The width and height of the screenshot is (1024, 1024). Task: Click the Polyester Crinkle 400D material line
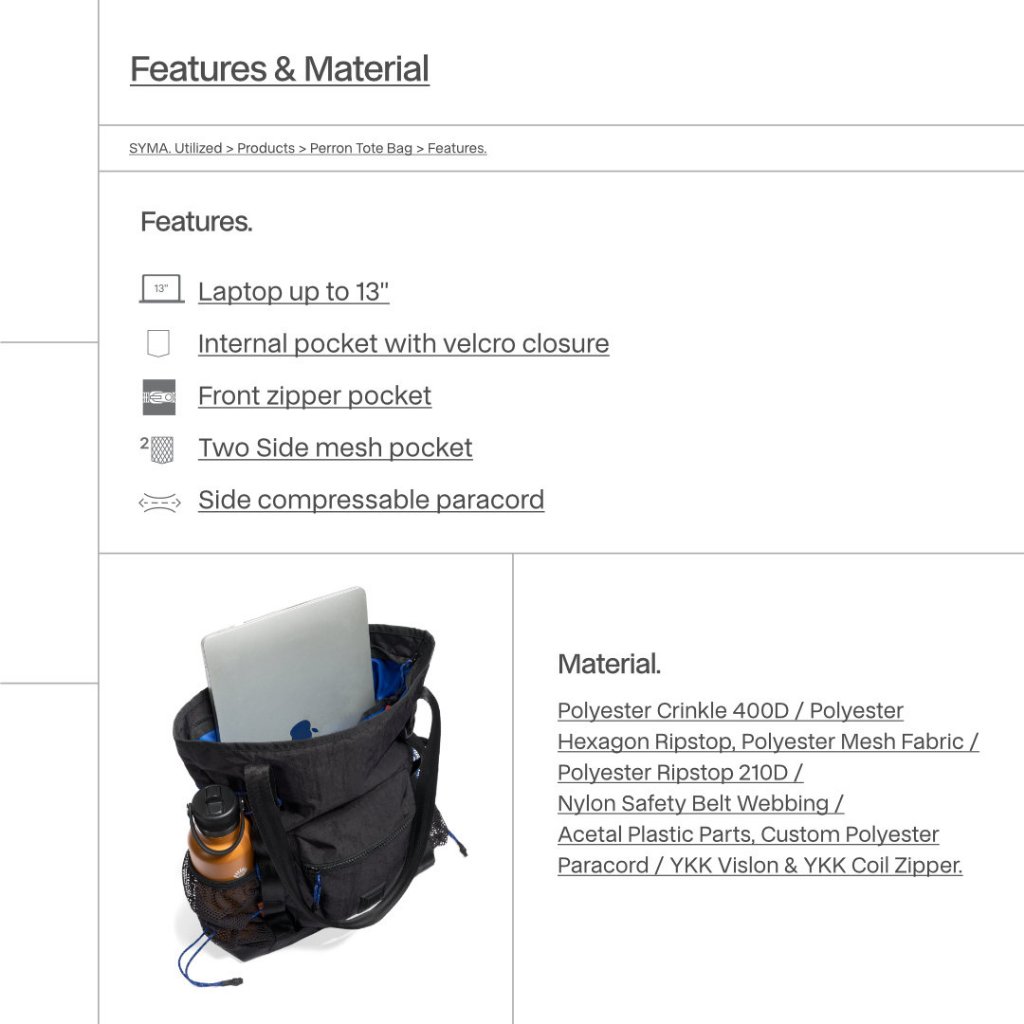coord(730,711)
